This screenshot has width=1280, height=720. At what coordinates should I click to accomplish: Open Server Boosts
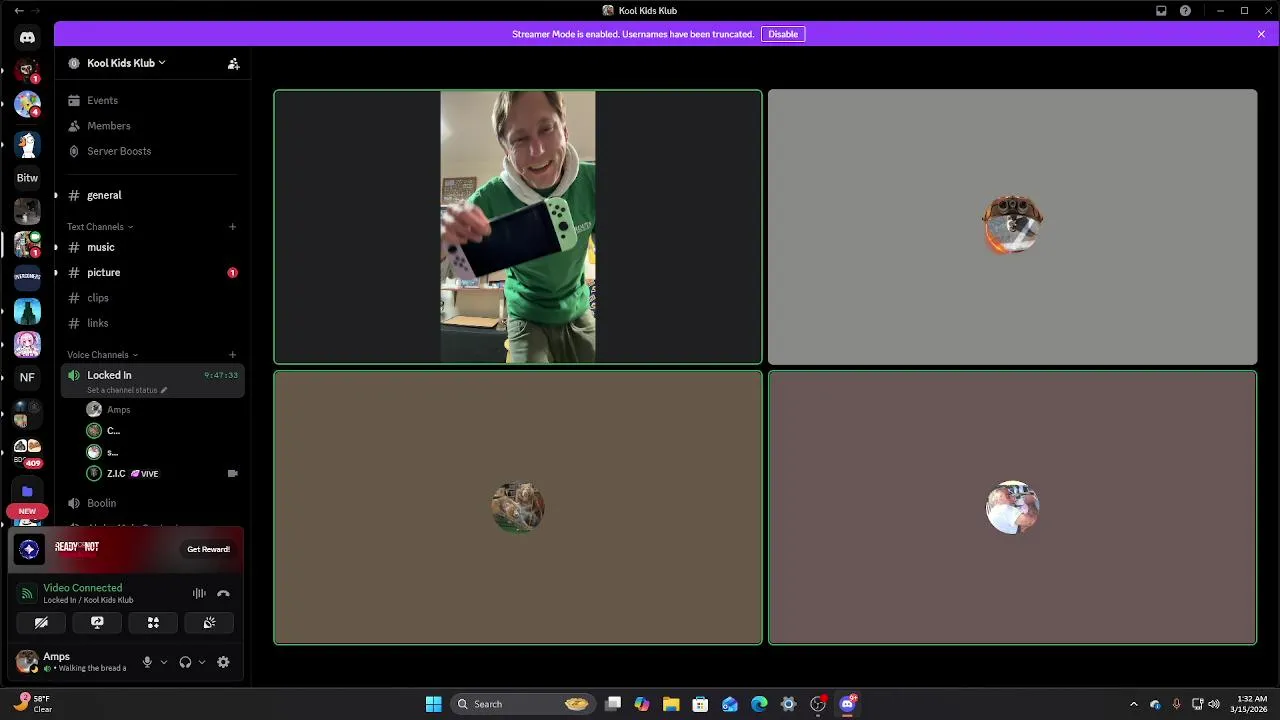point(152,151)
